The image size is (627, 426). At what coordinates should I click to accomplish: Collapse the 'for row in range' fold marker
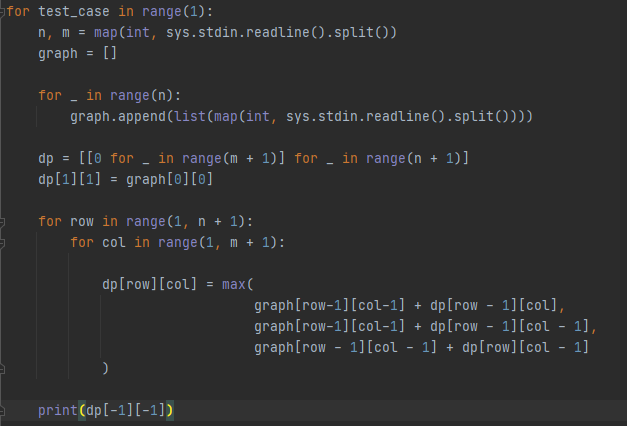pos(2,222)
